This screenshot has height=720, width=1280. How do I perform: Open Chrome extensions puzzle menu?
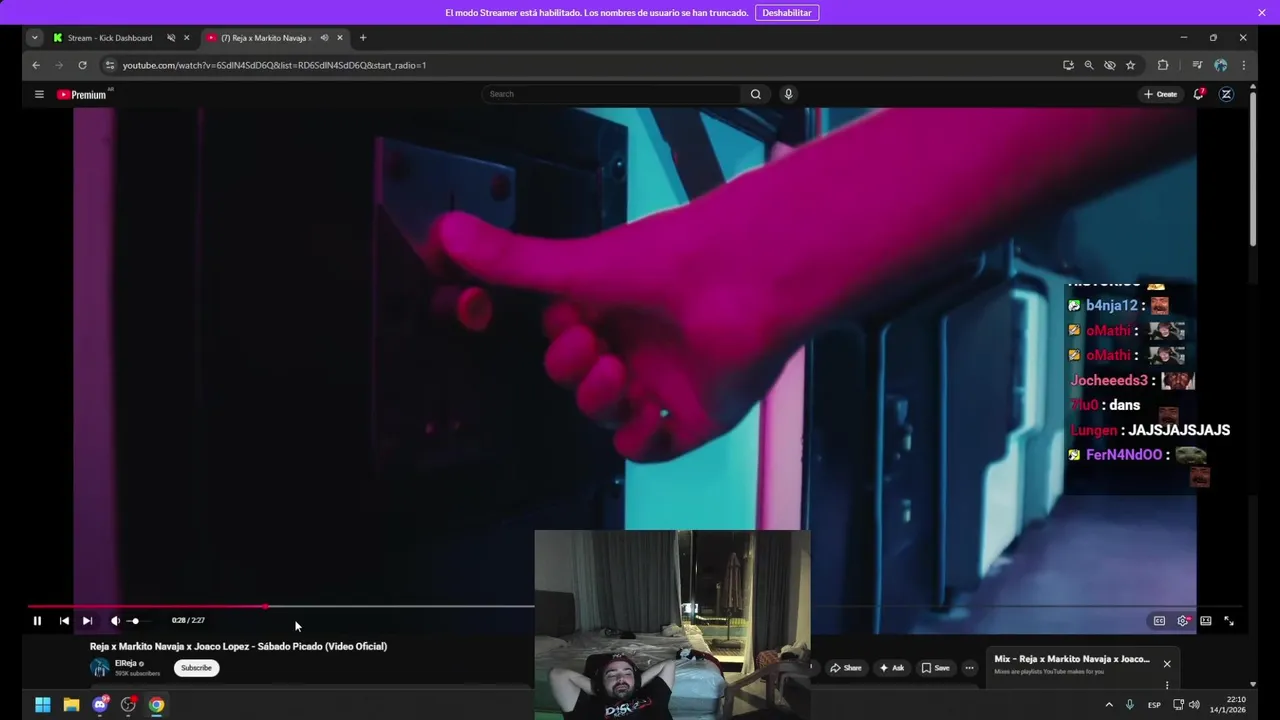tap(1163, 65)
